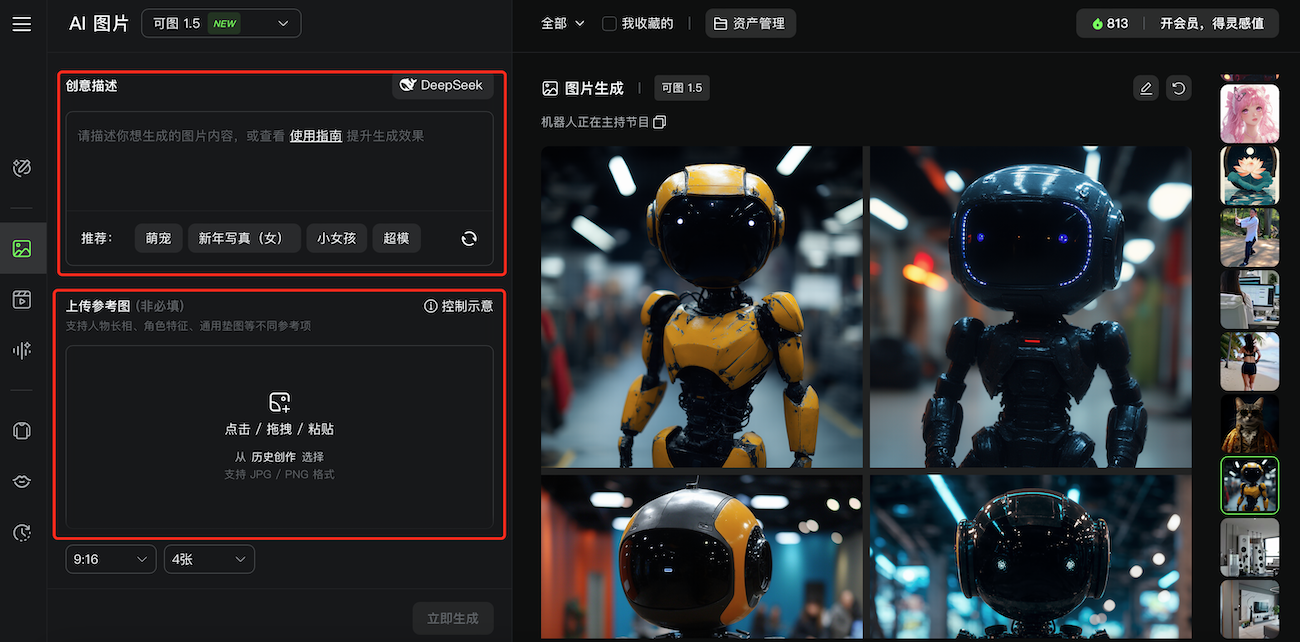Click the 可图 1.5 tag next to 图片生成

point(682,88)
